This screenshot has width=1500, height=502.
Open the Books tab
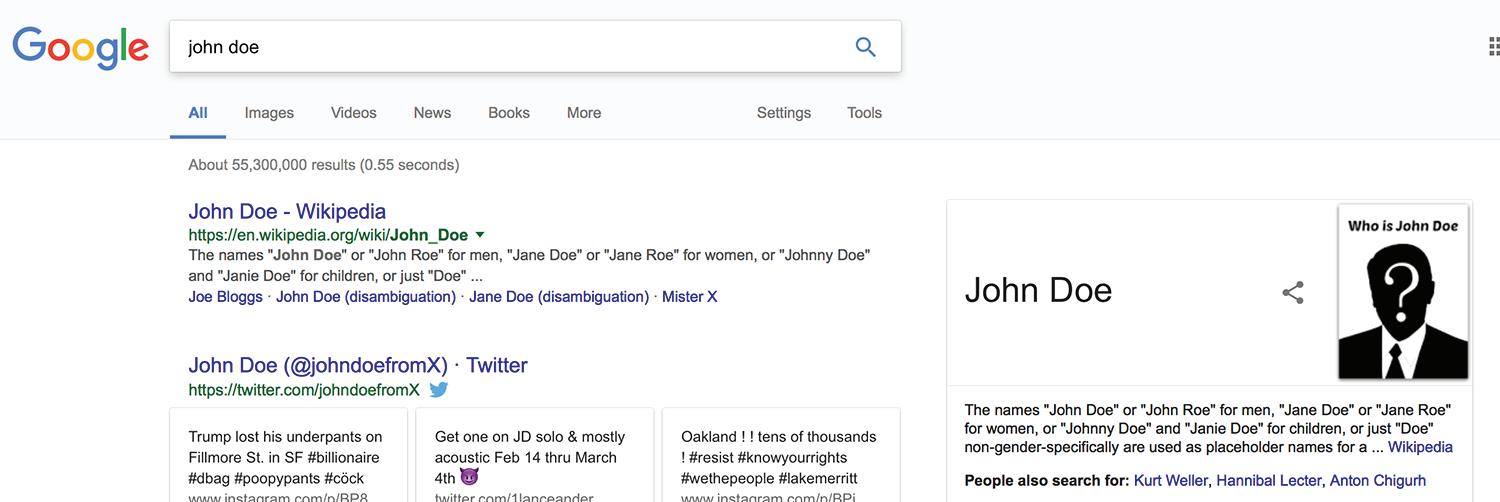(x=509, y=113)
